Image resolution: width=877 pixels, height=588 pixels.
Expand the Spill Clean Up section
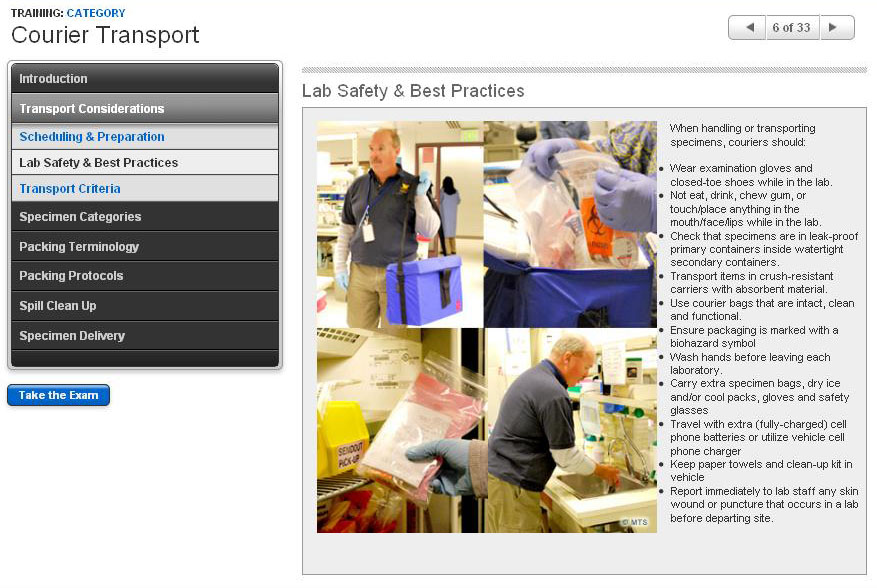pyautogui.click(x=144, y=306)
